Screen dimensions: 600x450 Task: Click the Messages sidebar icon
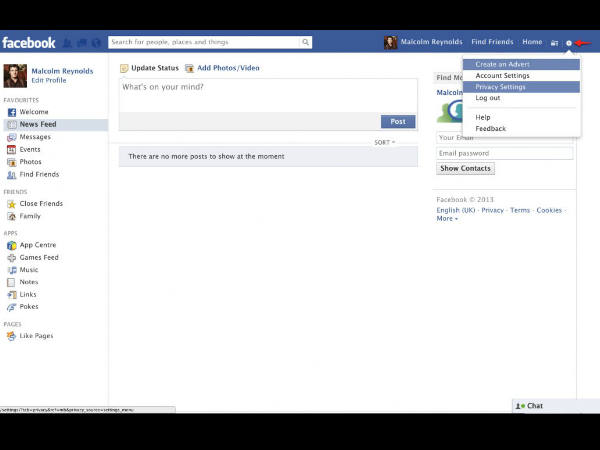[x=12, y=137]
